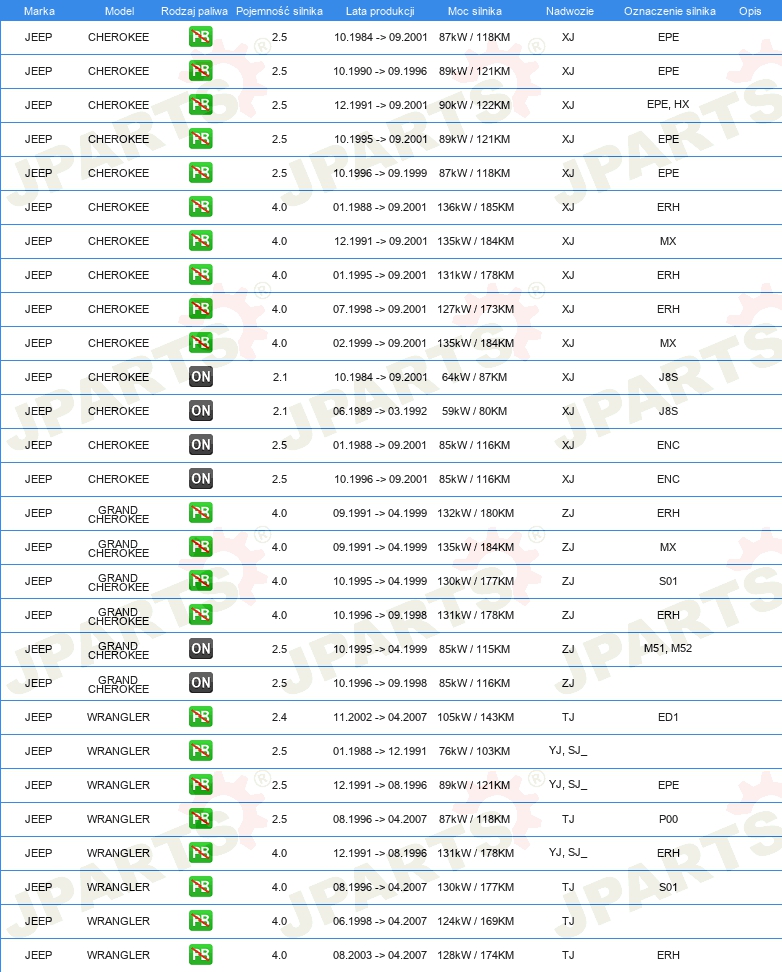Select power cell '90kW / 122KM'

click(474, 105)
